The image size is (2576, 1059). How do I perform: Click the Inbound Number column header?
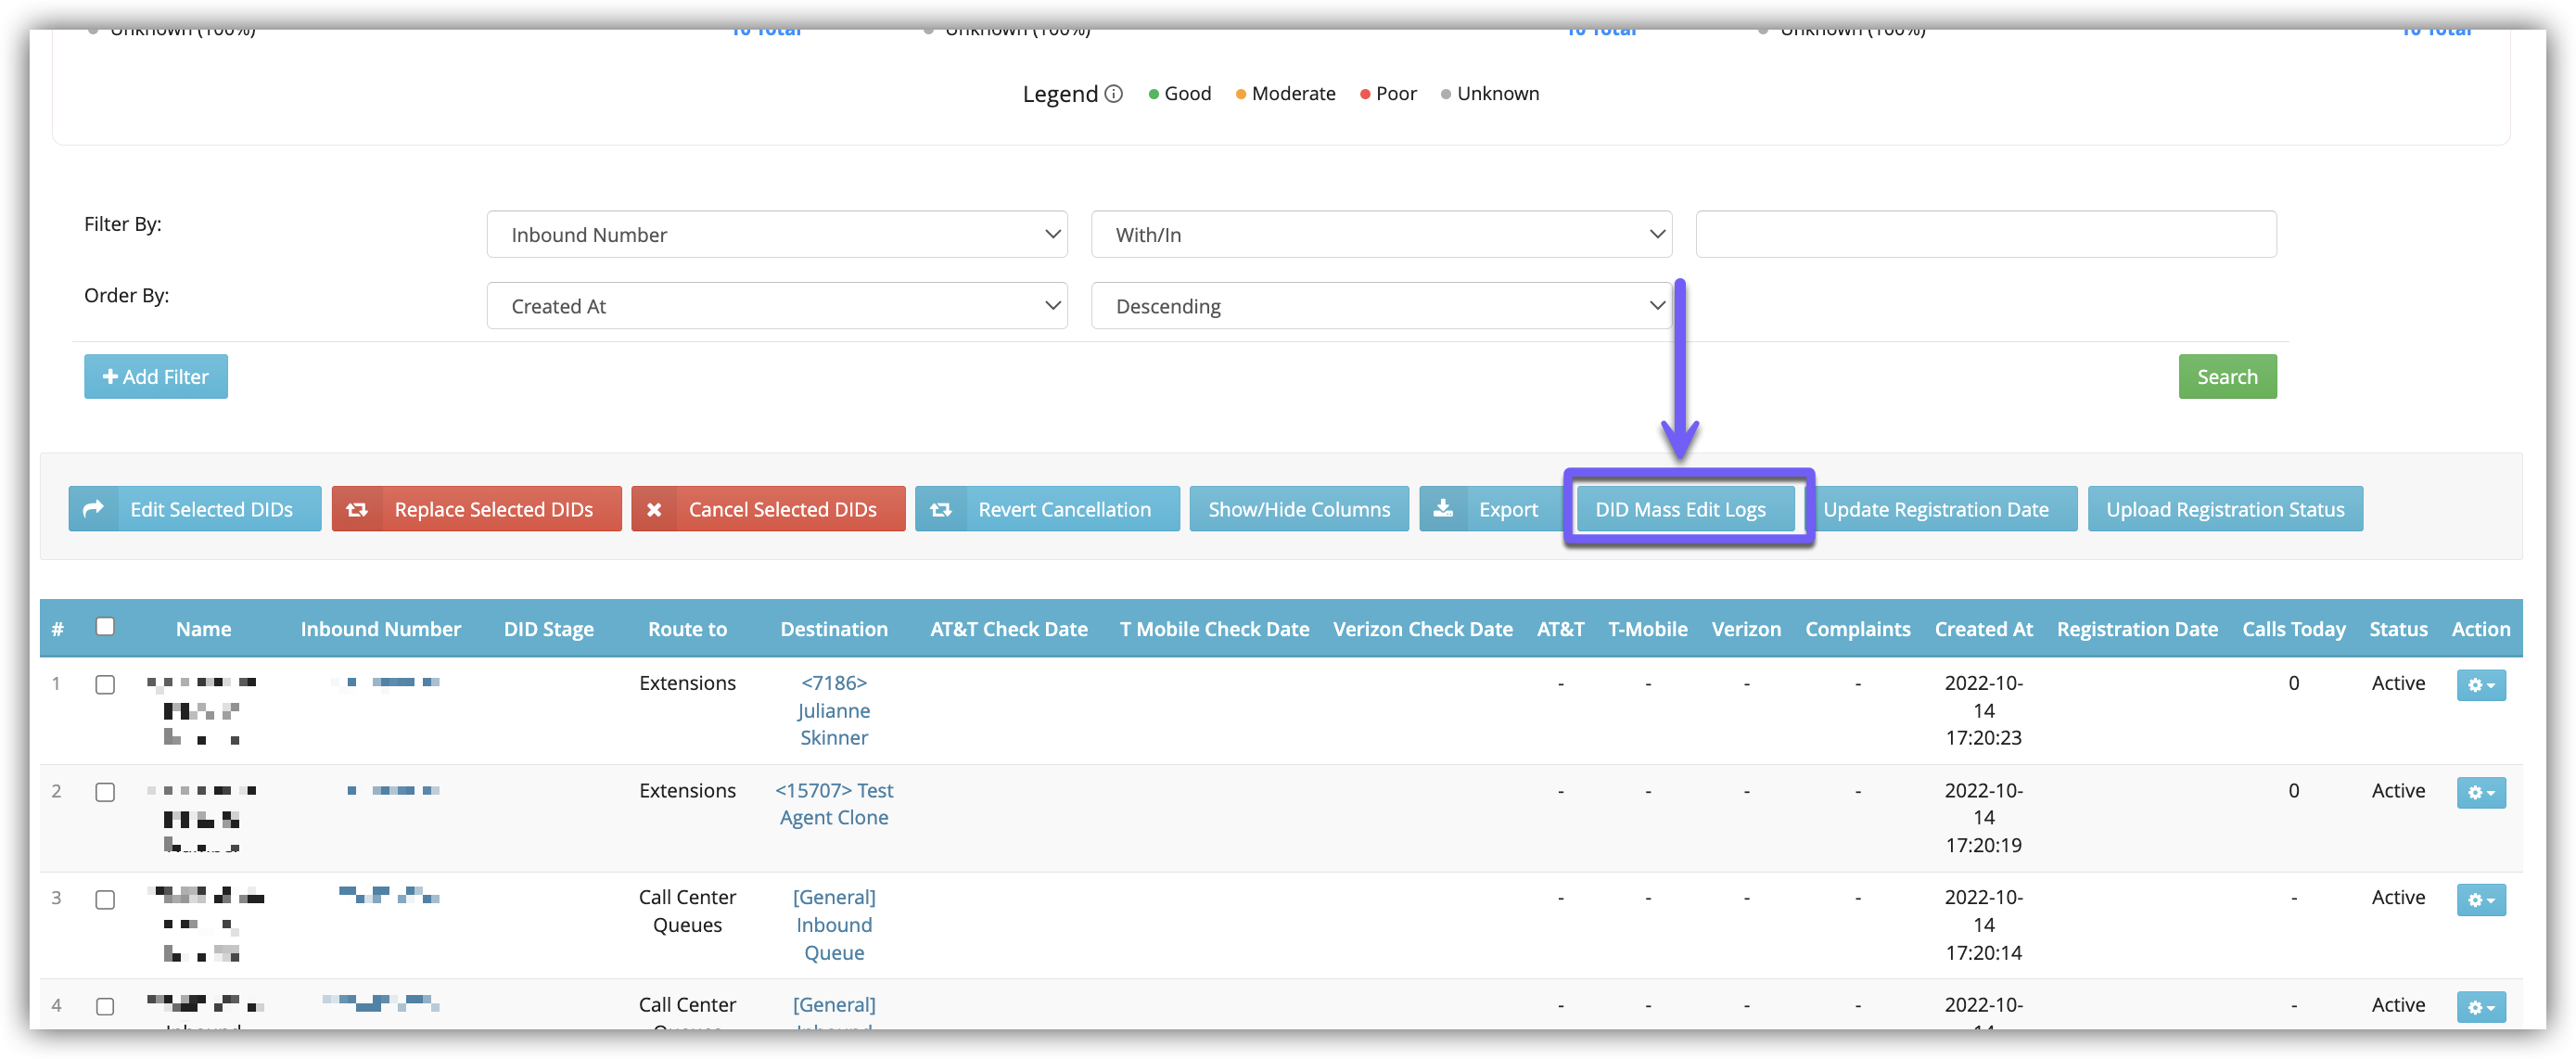coord(380,629)
